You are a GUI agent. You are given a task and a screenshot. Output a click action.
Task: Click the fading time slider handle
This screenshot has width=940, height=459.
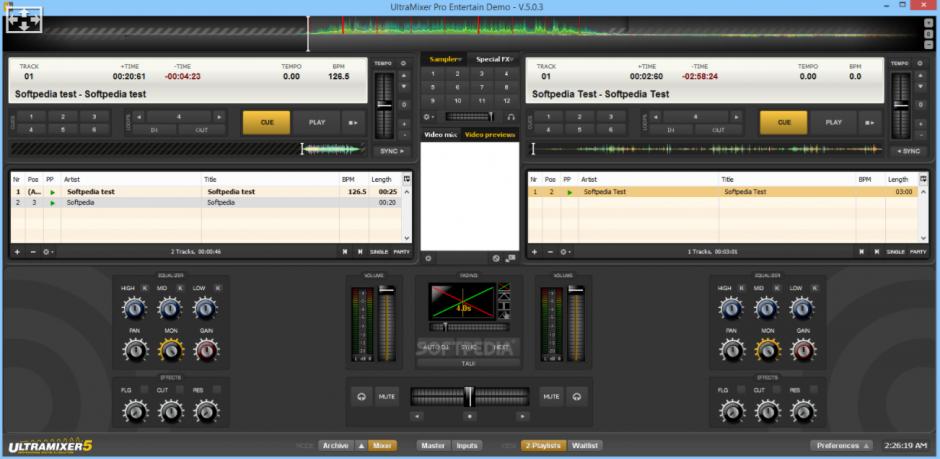tap(445, 327)
